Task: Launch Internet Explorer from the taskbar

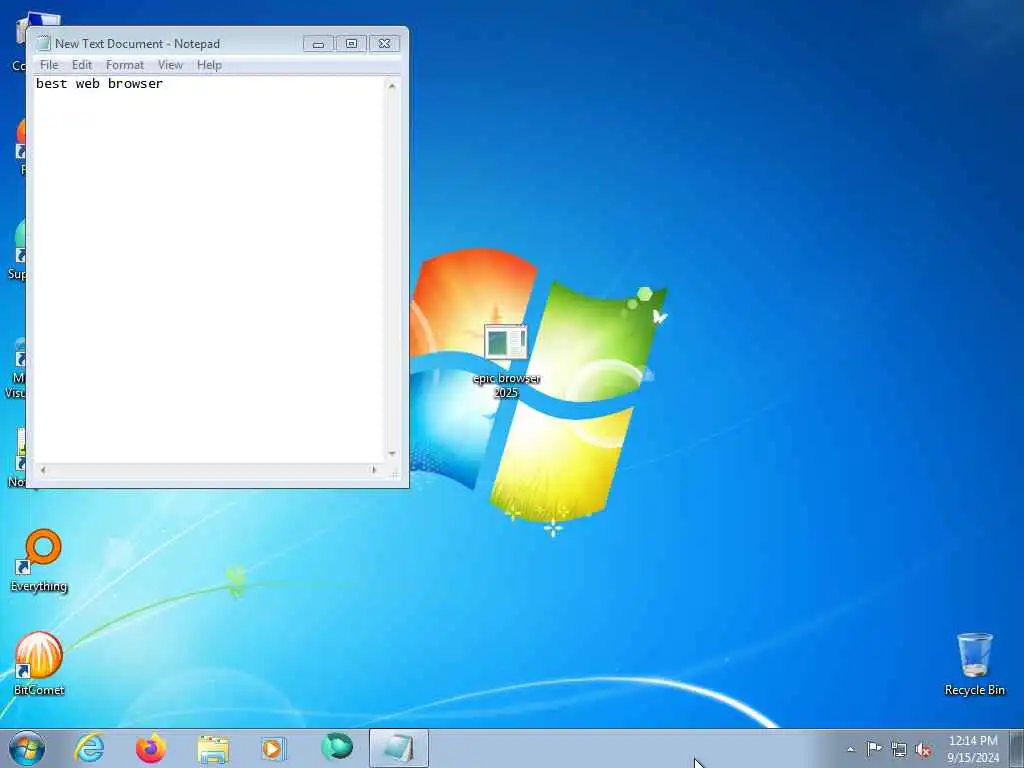Action: [89, 748]
